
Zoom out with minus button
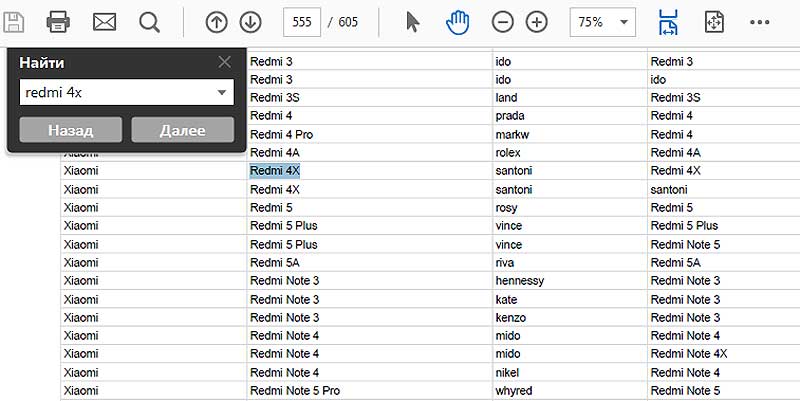point(503,22)
